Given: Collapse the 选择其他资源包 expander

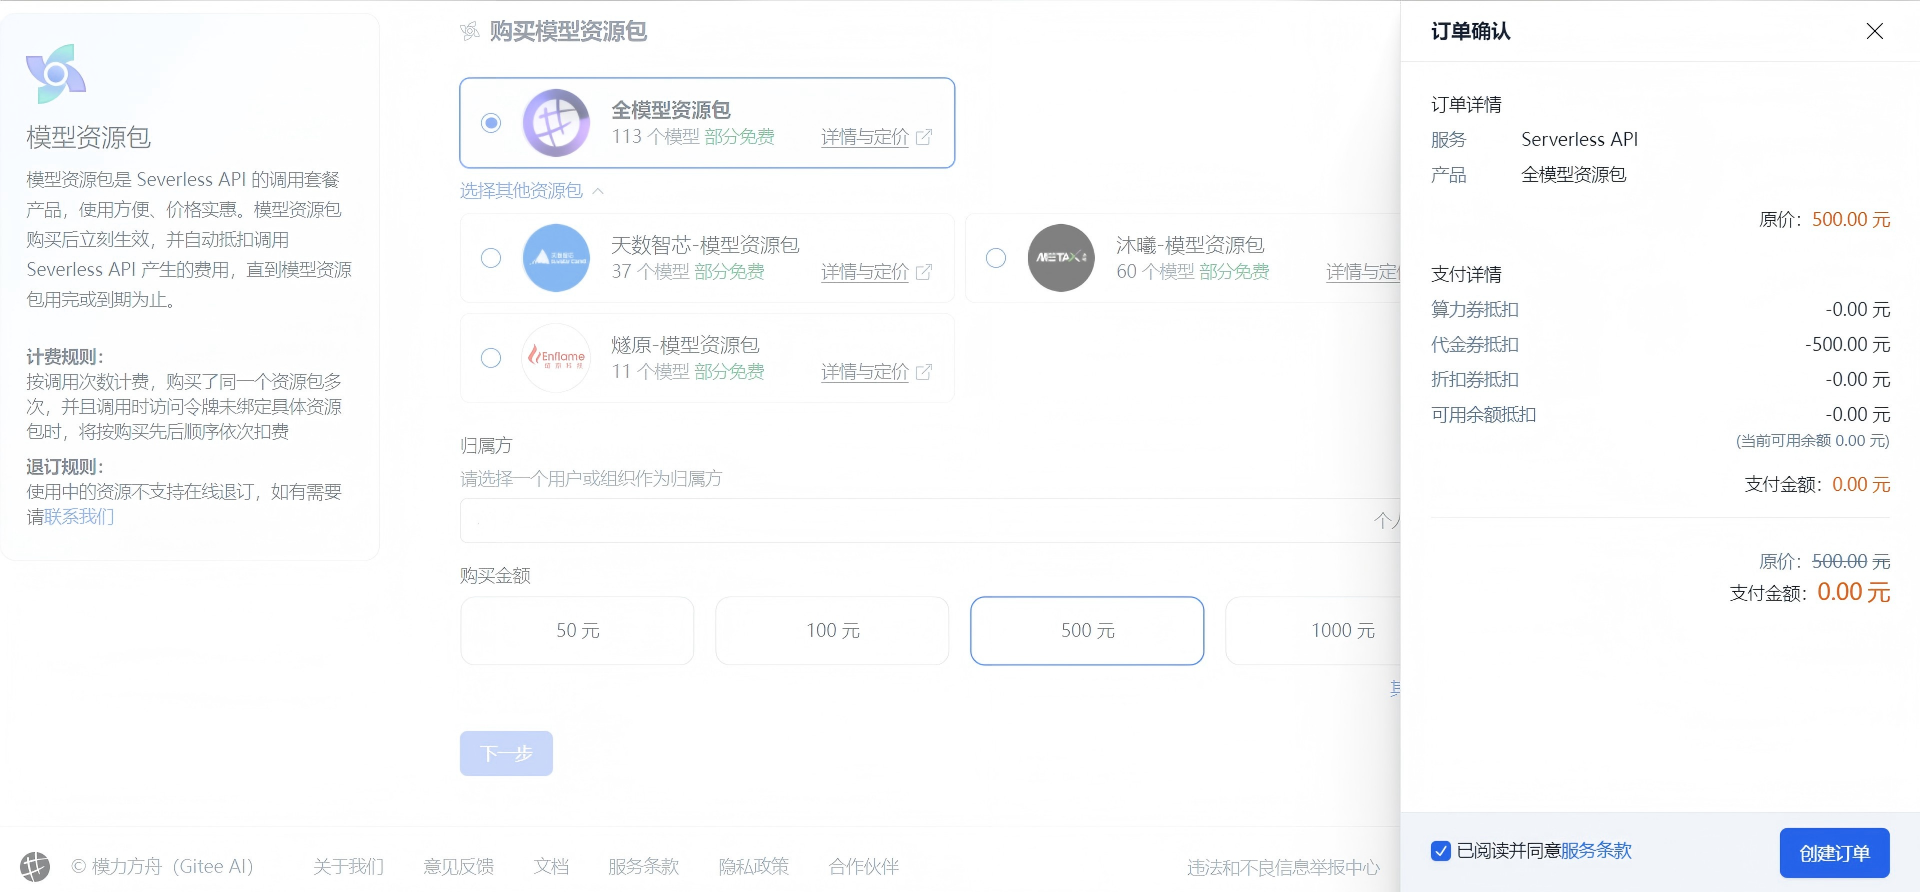Looking at the screenshot, I should pyautogui.click(x=532, y=190).
